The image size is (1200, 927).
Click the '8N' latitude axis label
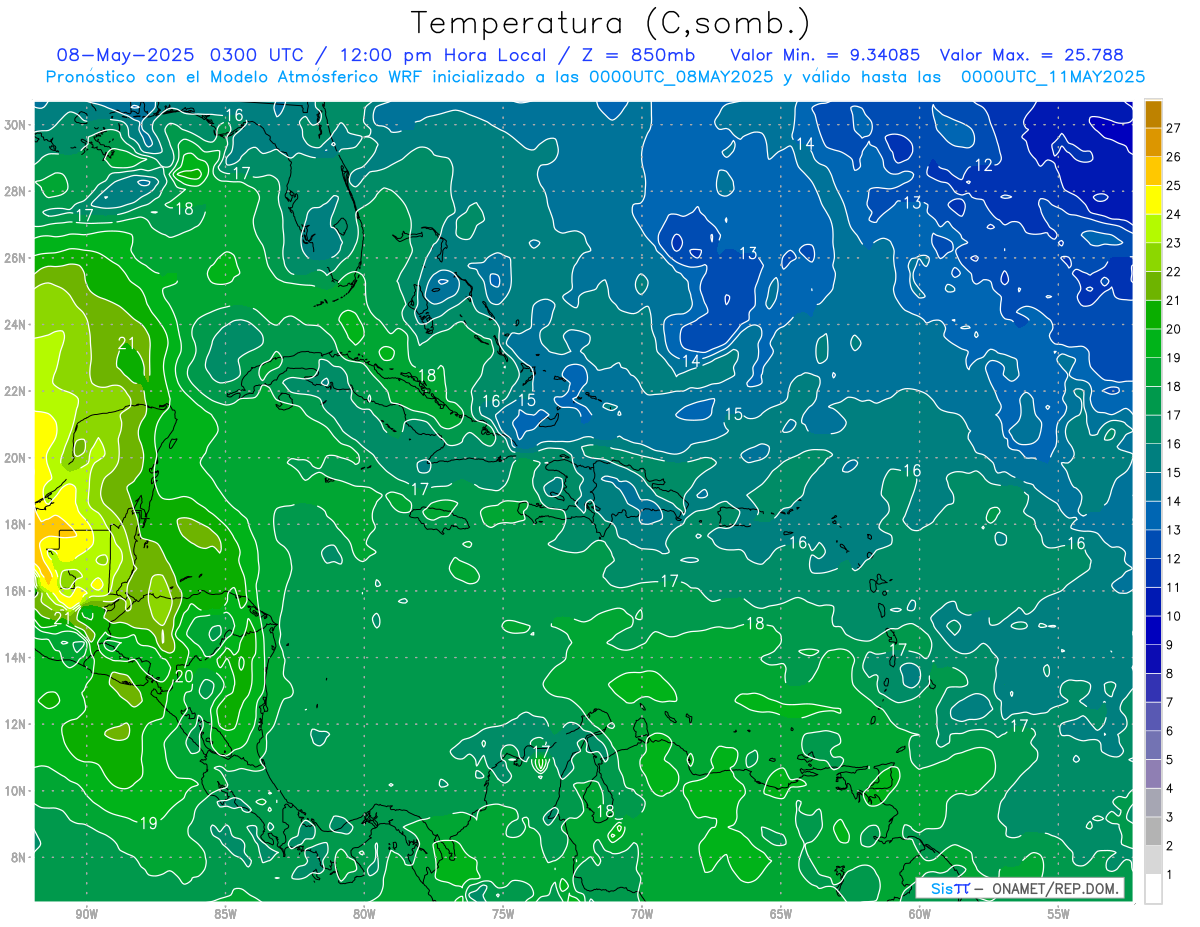pyautogui.click(x=19, y=858)
